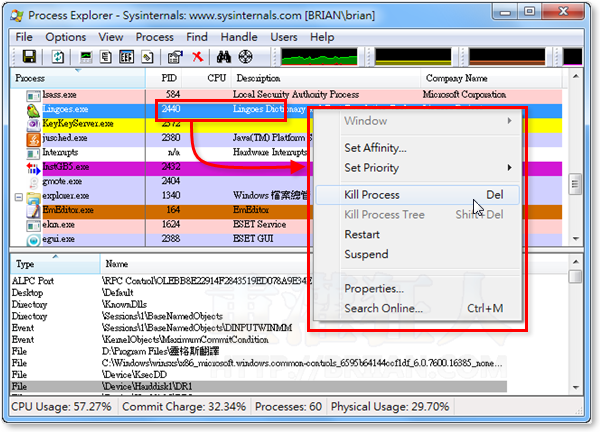Sort lower pane by Type column

coord(55,264)
